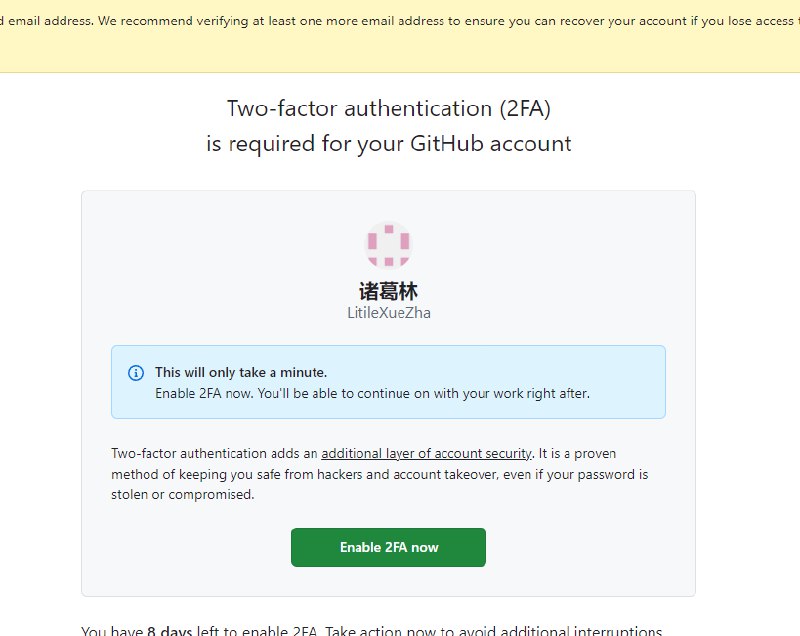The image size is (800, 636).
Task: Click the GitHub identicon avatar graphic
Action: click(388, 243)
